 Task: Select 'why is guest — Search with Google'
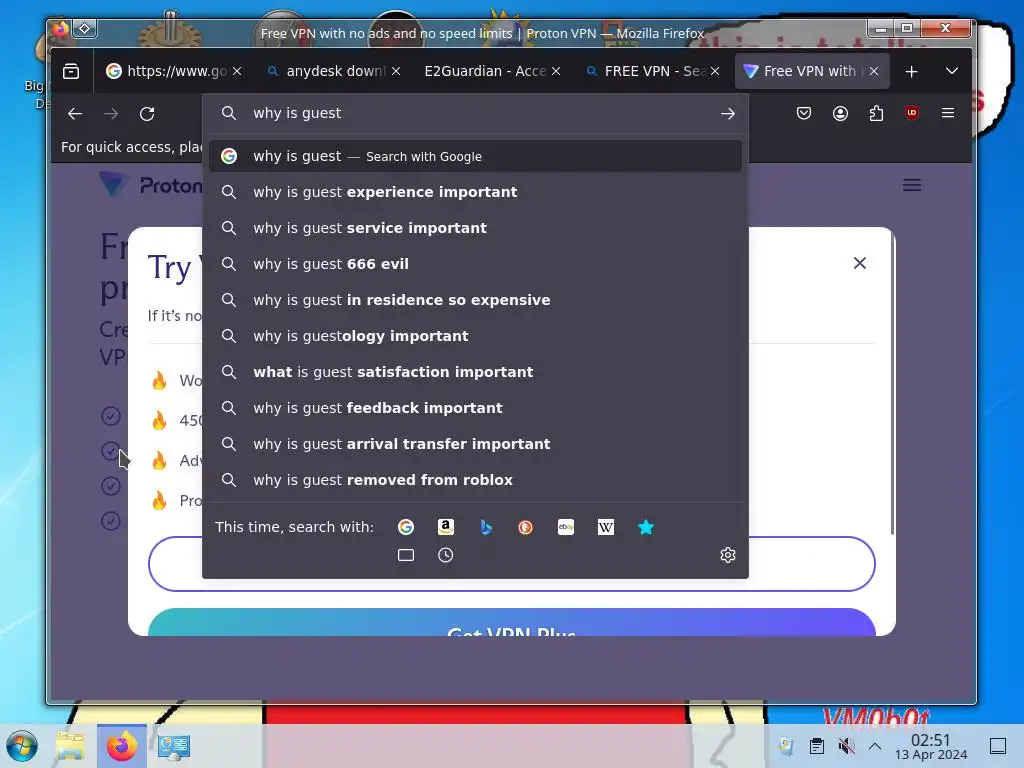tap(475, 156)
